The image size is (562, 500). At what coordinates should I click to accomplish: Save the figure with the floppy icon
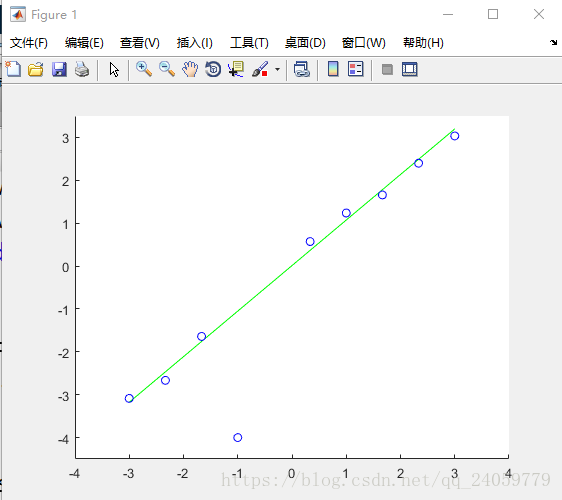[59, 69]
